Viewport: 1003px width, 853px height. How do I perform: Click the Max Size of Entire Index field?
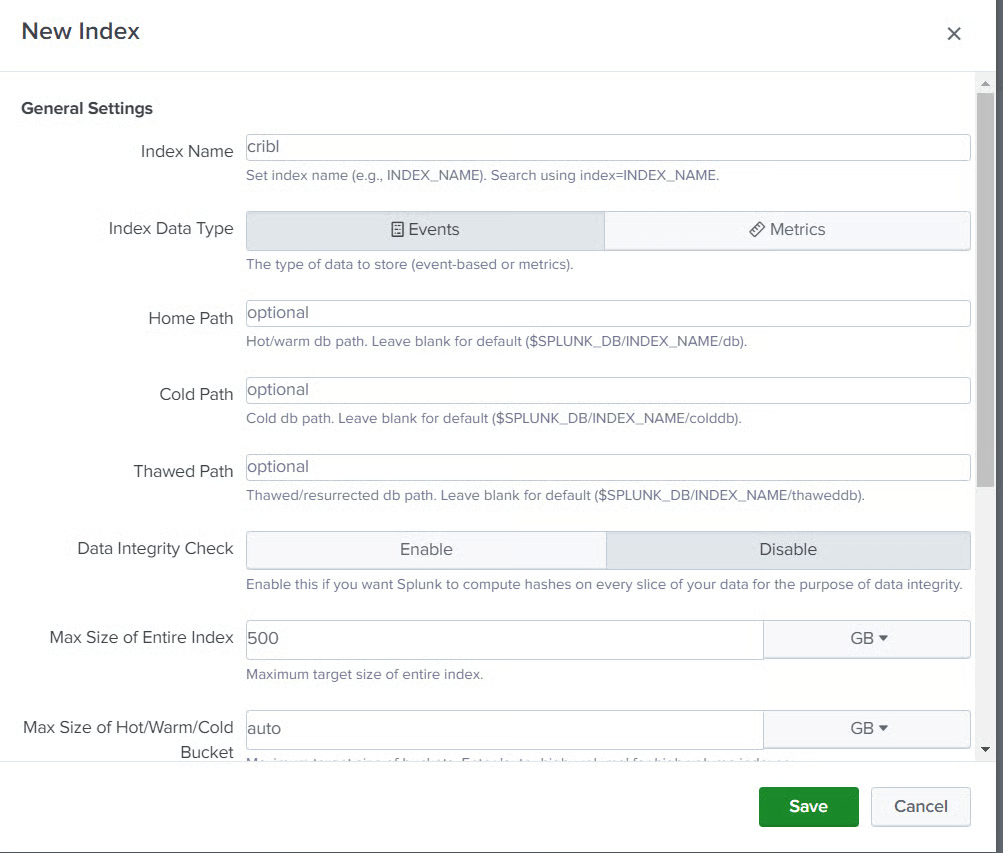504,639
